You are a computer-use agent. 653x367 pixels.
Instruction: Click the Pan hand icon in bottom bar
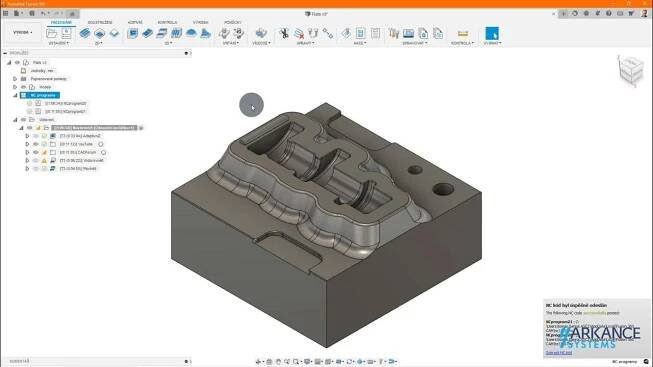(278, 362)
